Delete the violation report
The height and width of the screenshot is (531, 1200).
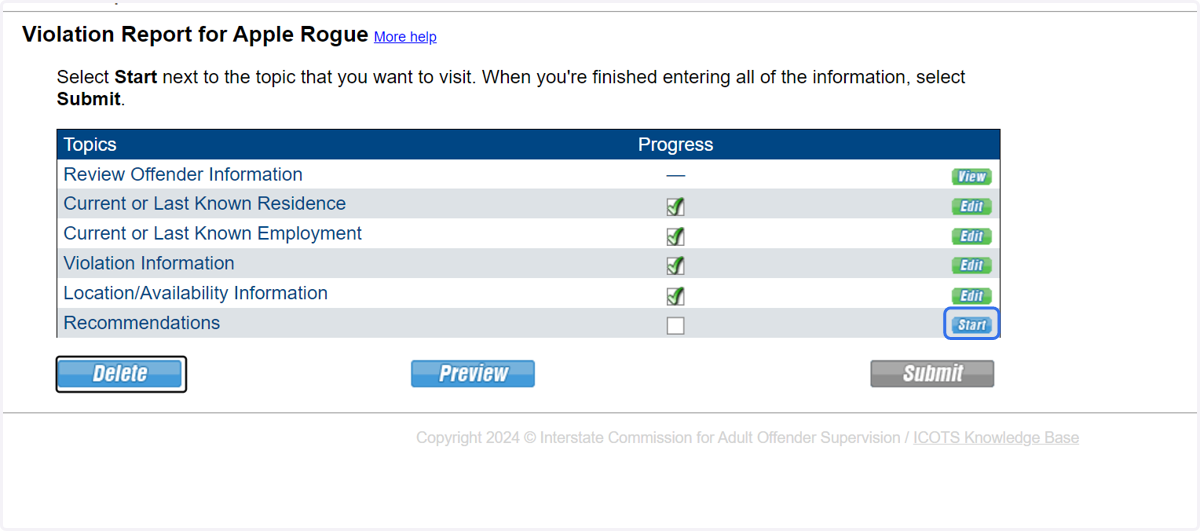[120, 374]
